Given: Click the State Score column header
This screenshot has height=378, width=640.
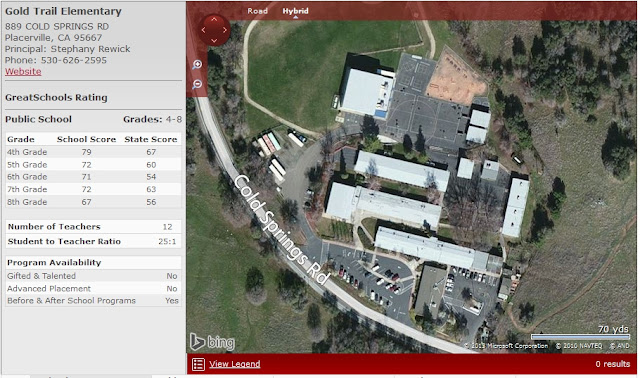Looking at the screenshot, I should click(x=151, y=139).
